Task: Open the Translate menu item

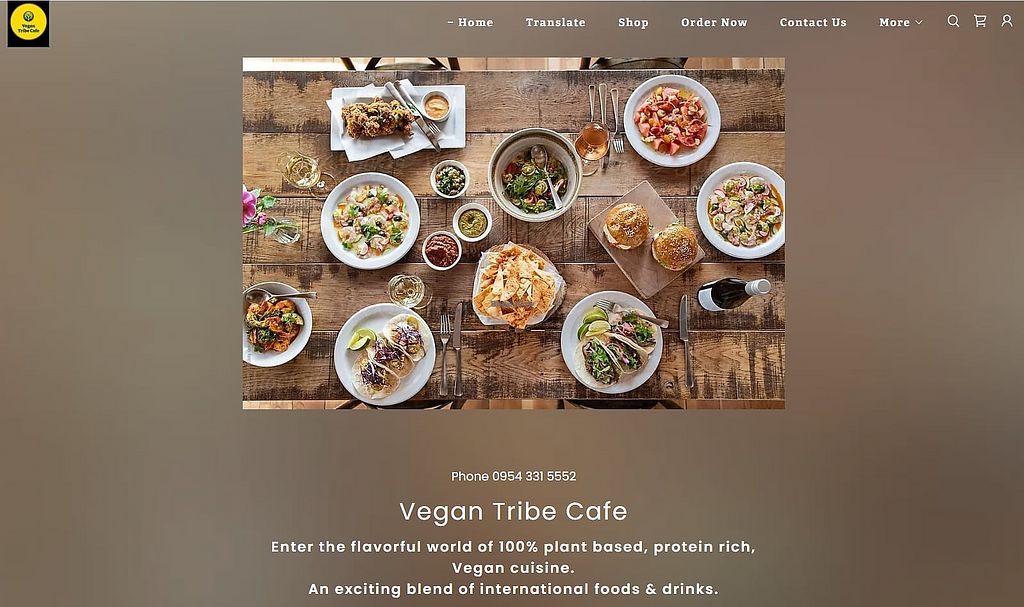Action: coord(556,22)
